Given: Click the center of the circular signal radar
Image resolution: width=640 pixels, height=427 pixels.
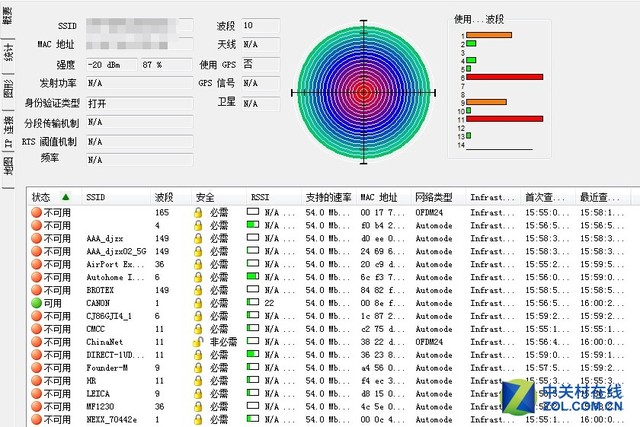Looking at the screenshot, I should click(364, 93).
